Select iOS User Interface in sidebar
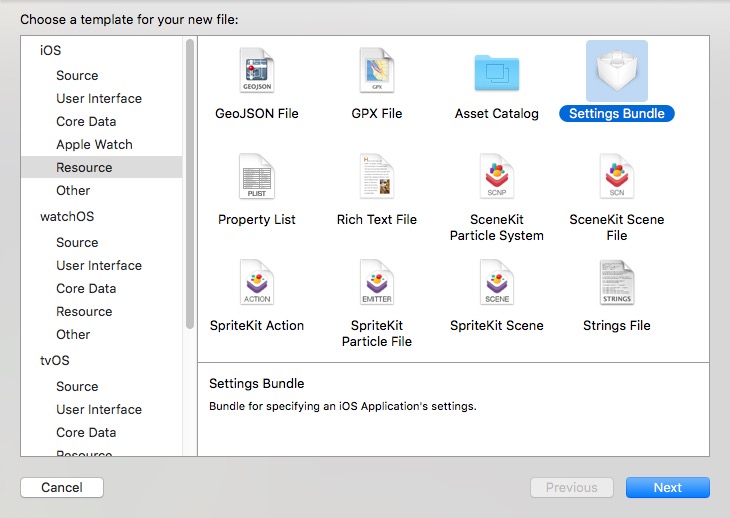 [99, 98]
